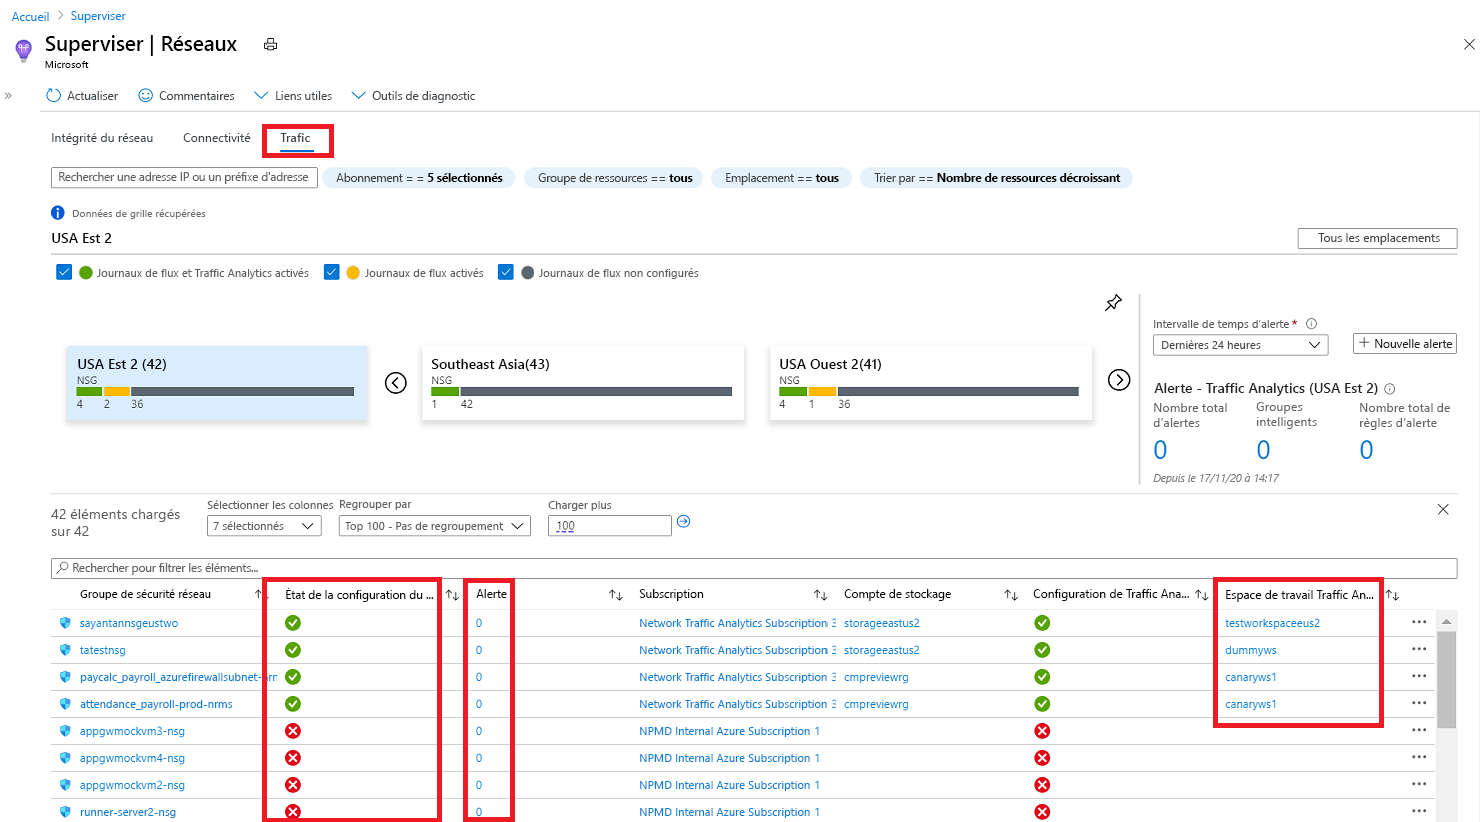Select the Trafic tab
The image size is (1480, 822).
295,138
